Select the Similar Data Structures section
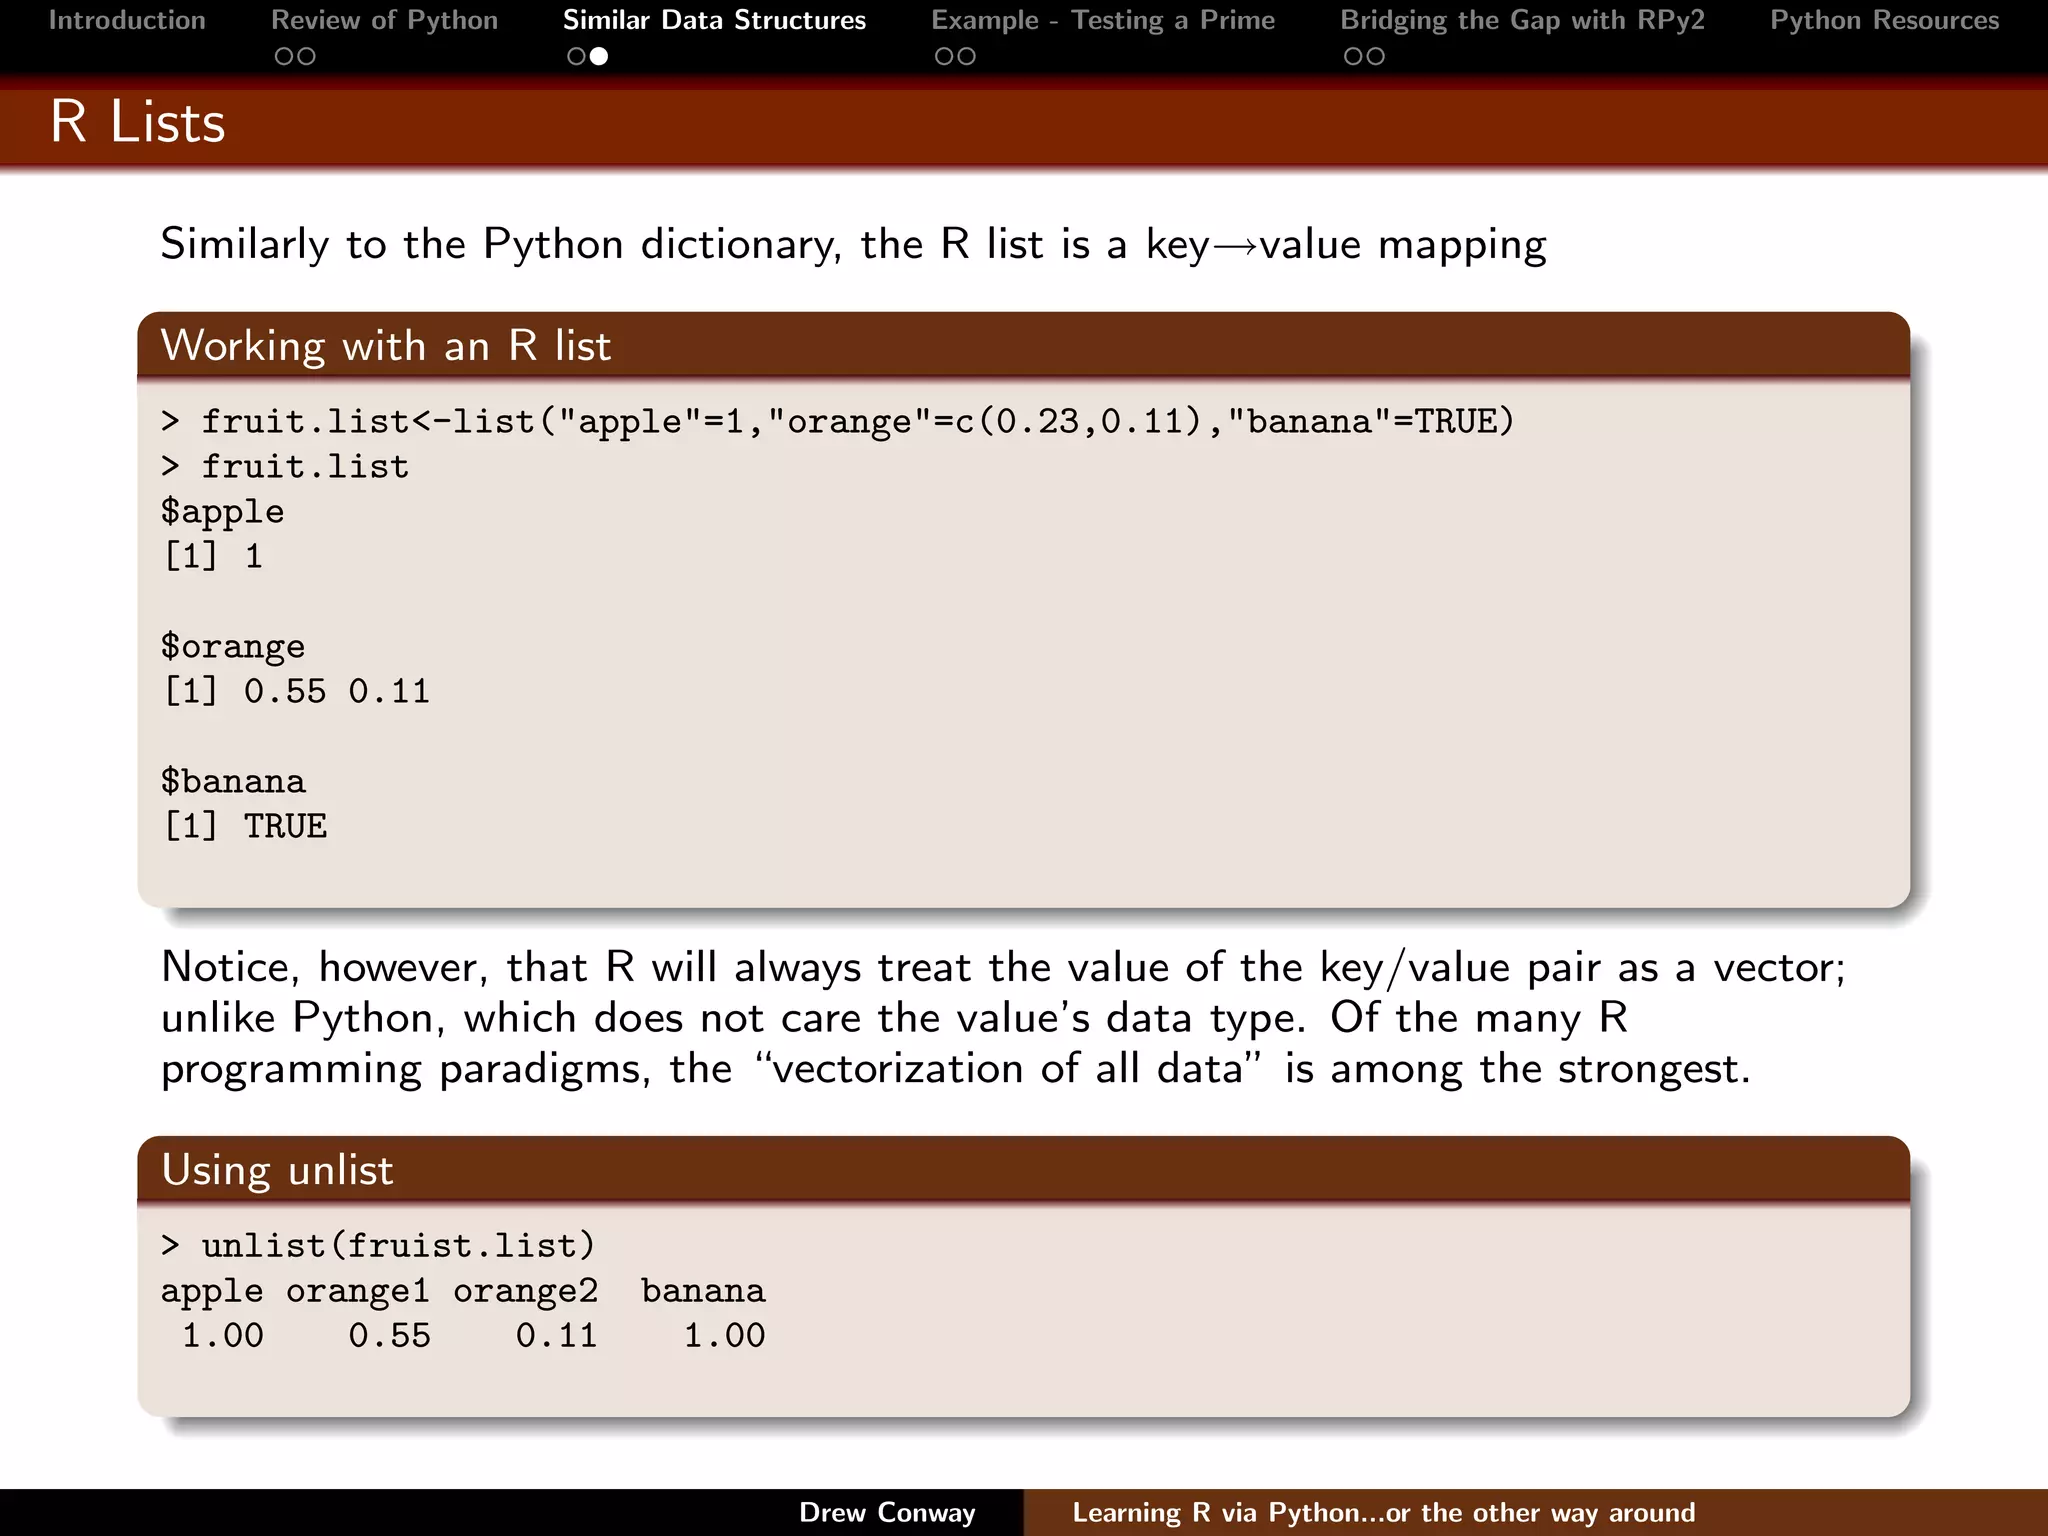The height and width of the screenshot is (1536, 2048). click(714, 20)
